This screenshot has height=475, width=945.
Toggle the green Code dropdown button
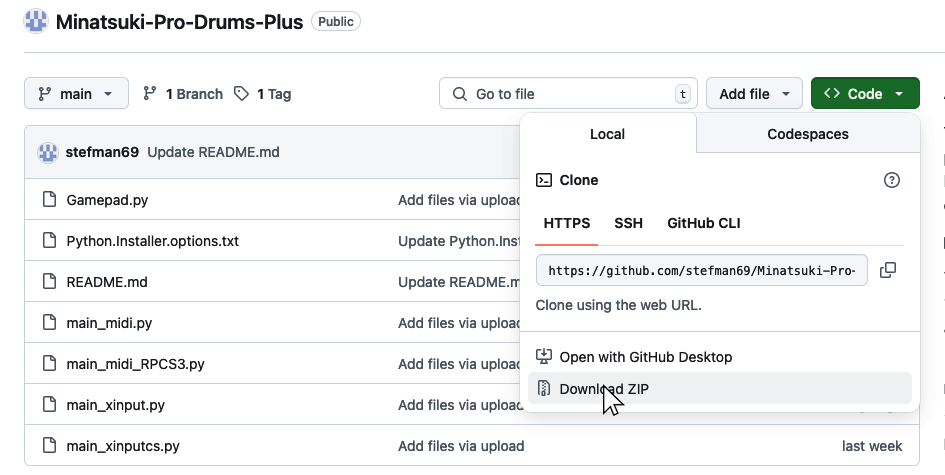coord(865,93)
